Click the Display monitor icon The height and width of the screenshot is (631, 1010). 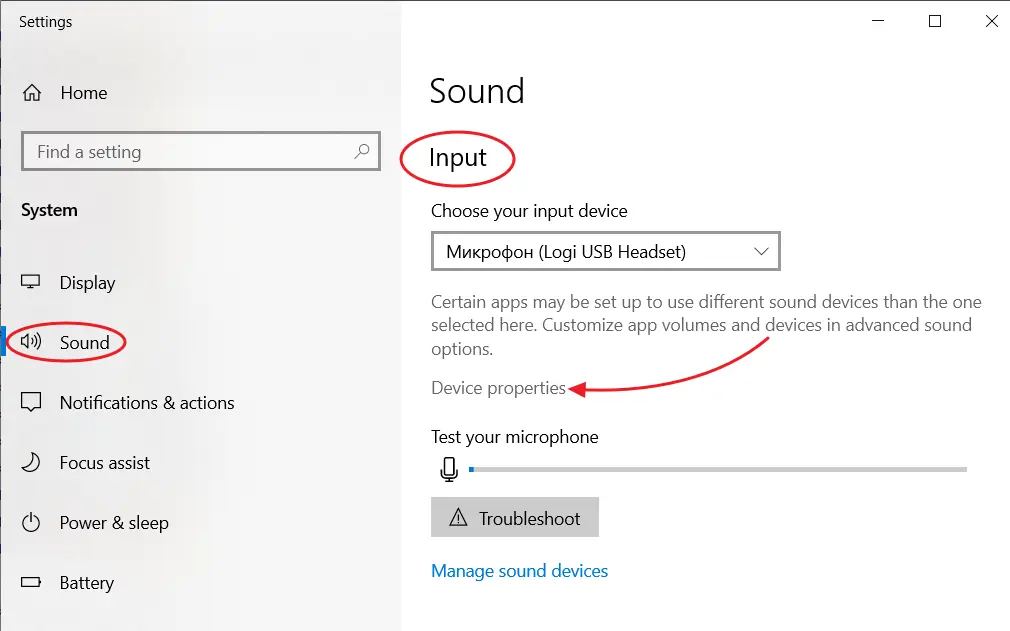(32, 283)
